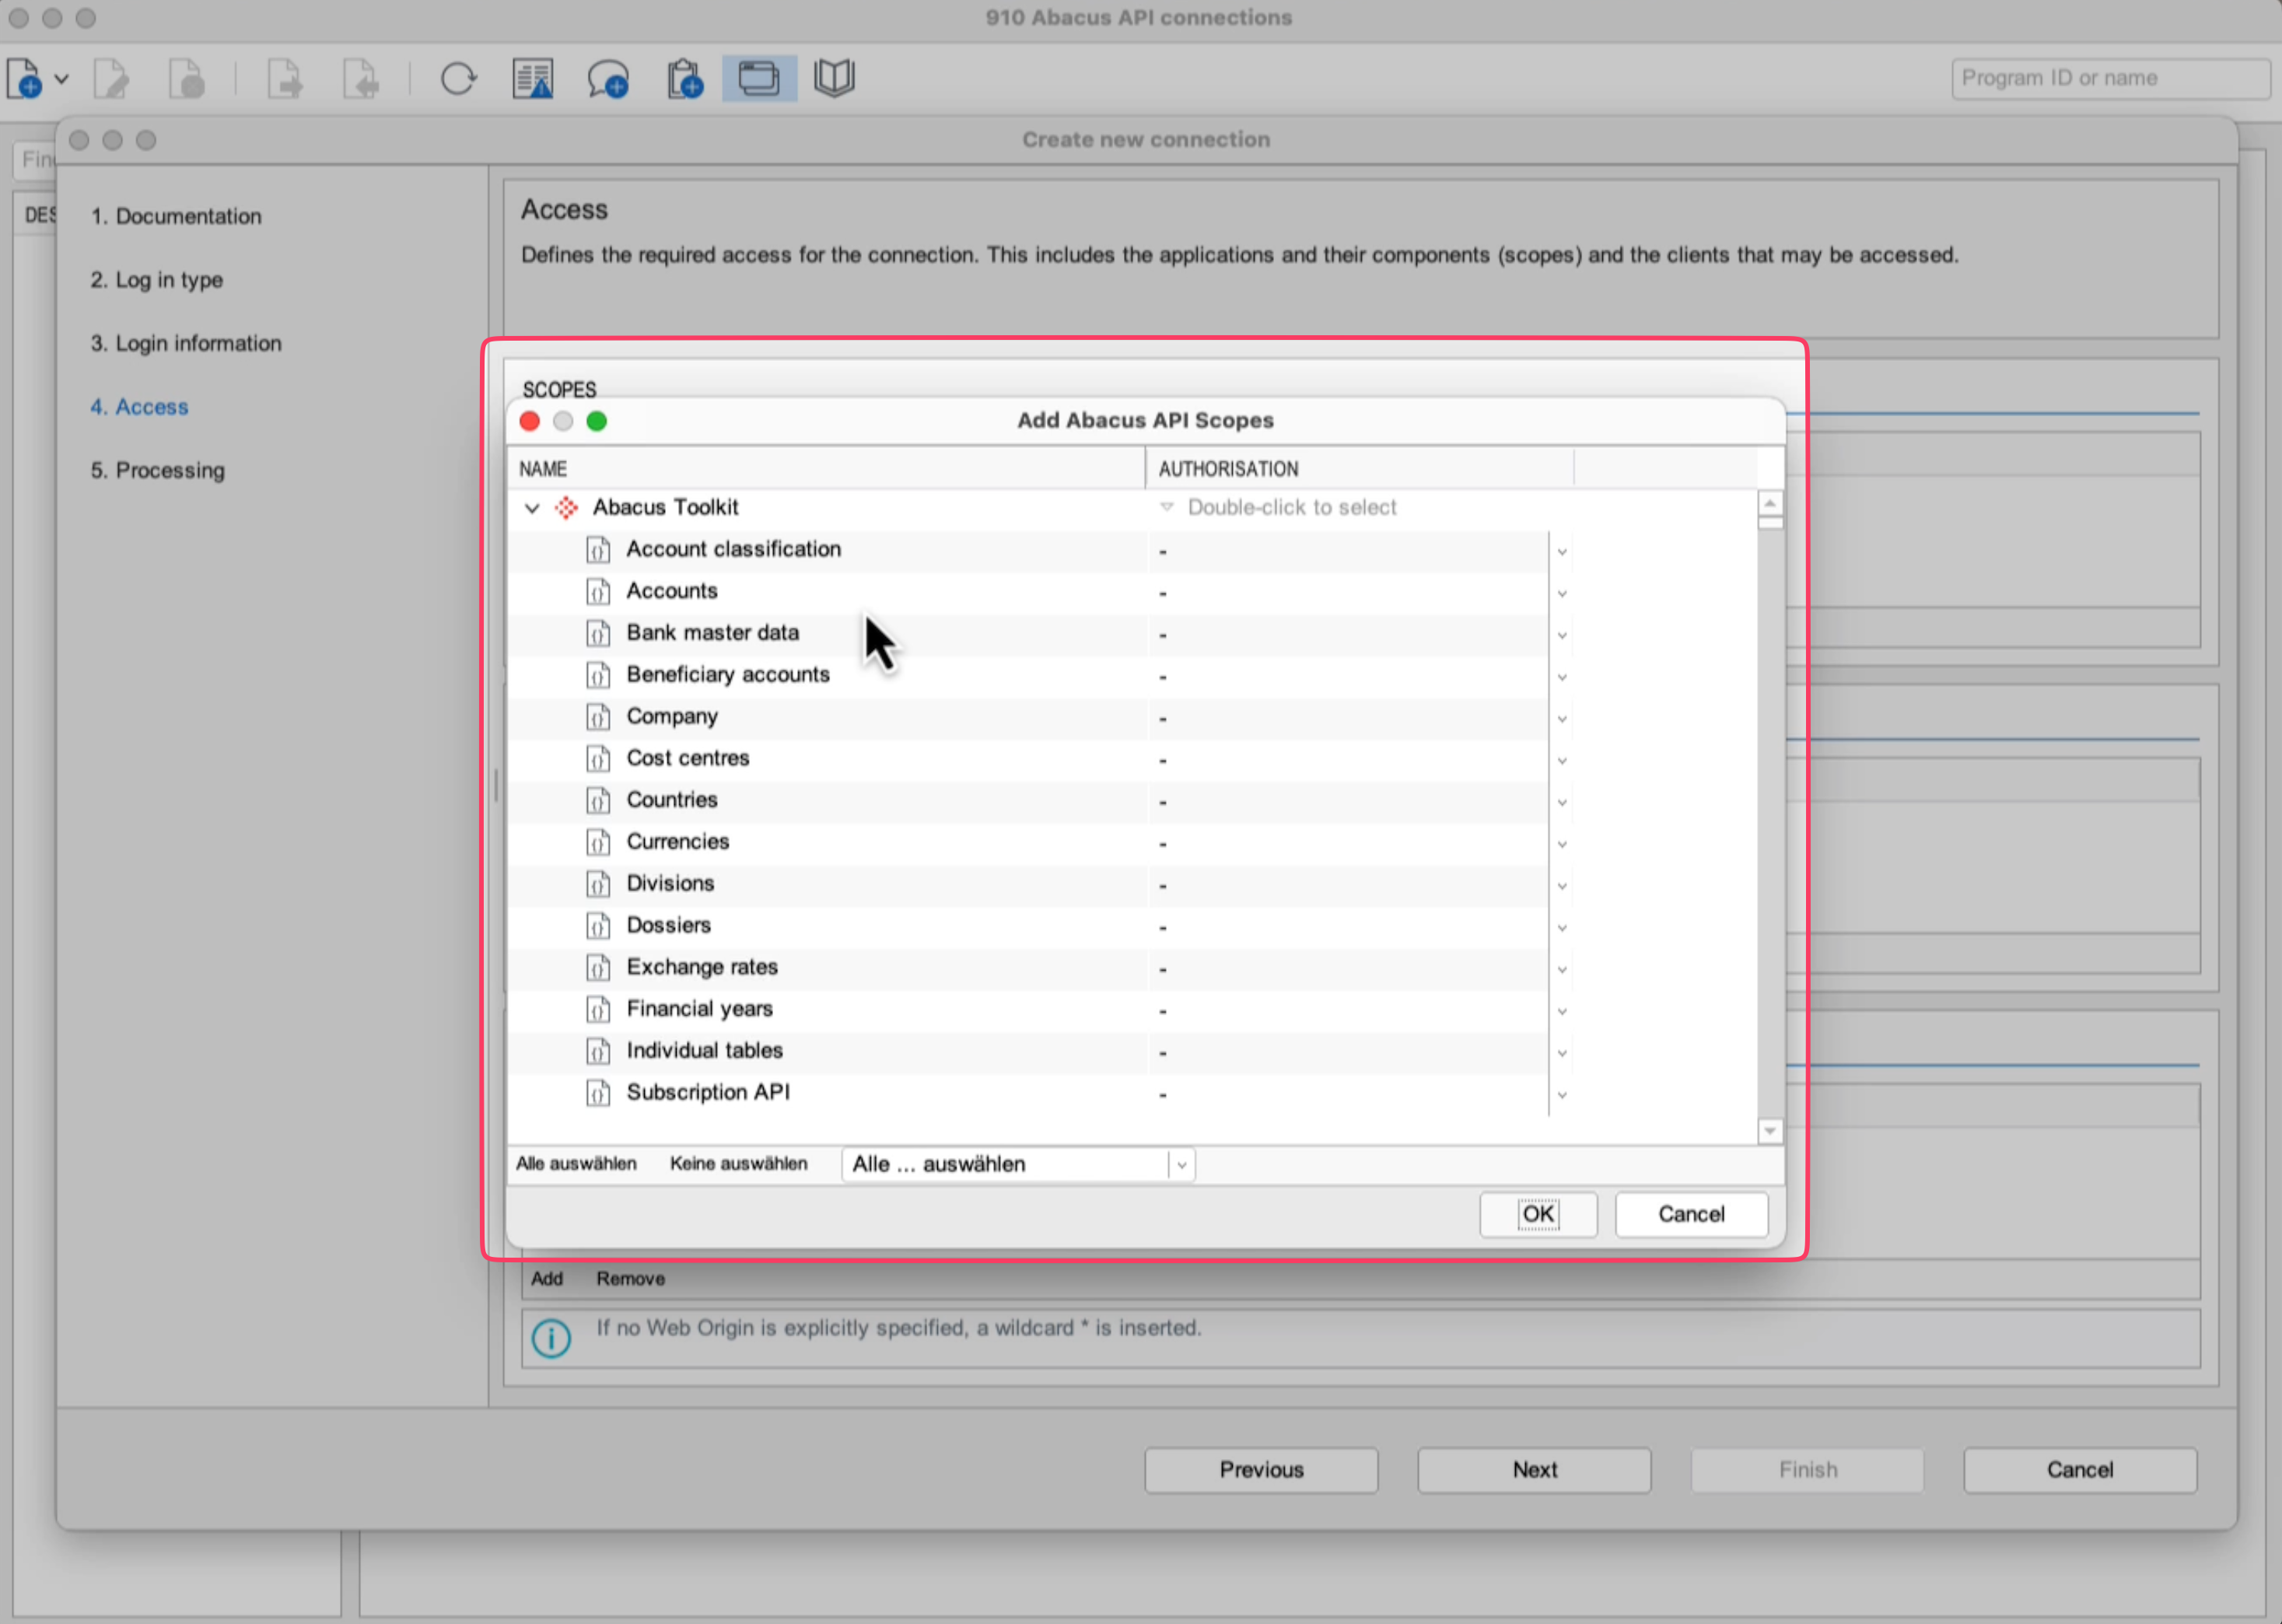This screenshot has width=2282, height=1624.
Task: Go to wizard step 4. Access
Action: pos(139,407)
